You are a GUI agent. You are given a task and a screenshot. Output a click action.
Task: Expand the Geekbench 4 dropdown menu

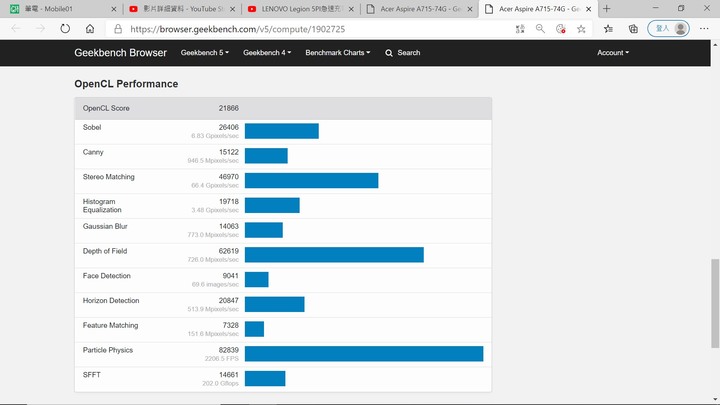pos(267,53)
